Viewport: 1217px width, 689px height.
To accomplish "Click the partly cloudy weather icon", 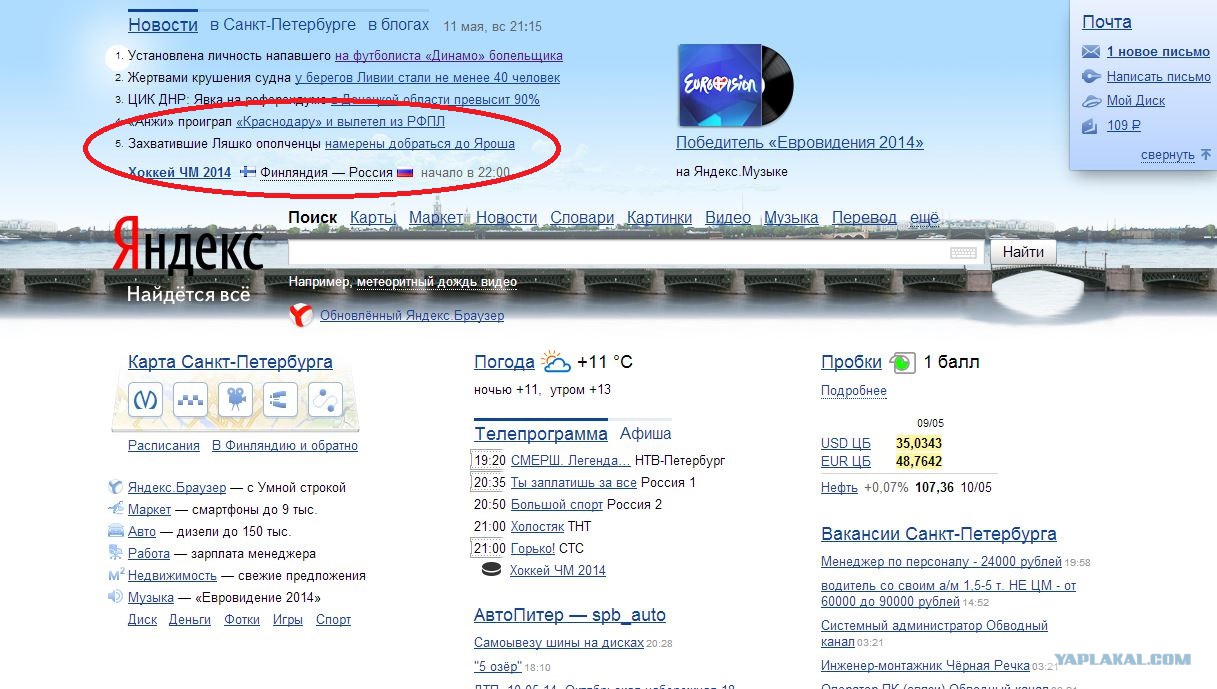I will 555,362.
